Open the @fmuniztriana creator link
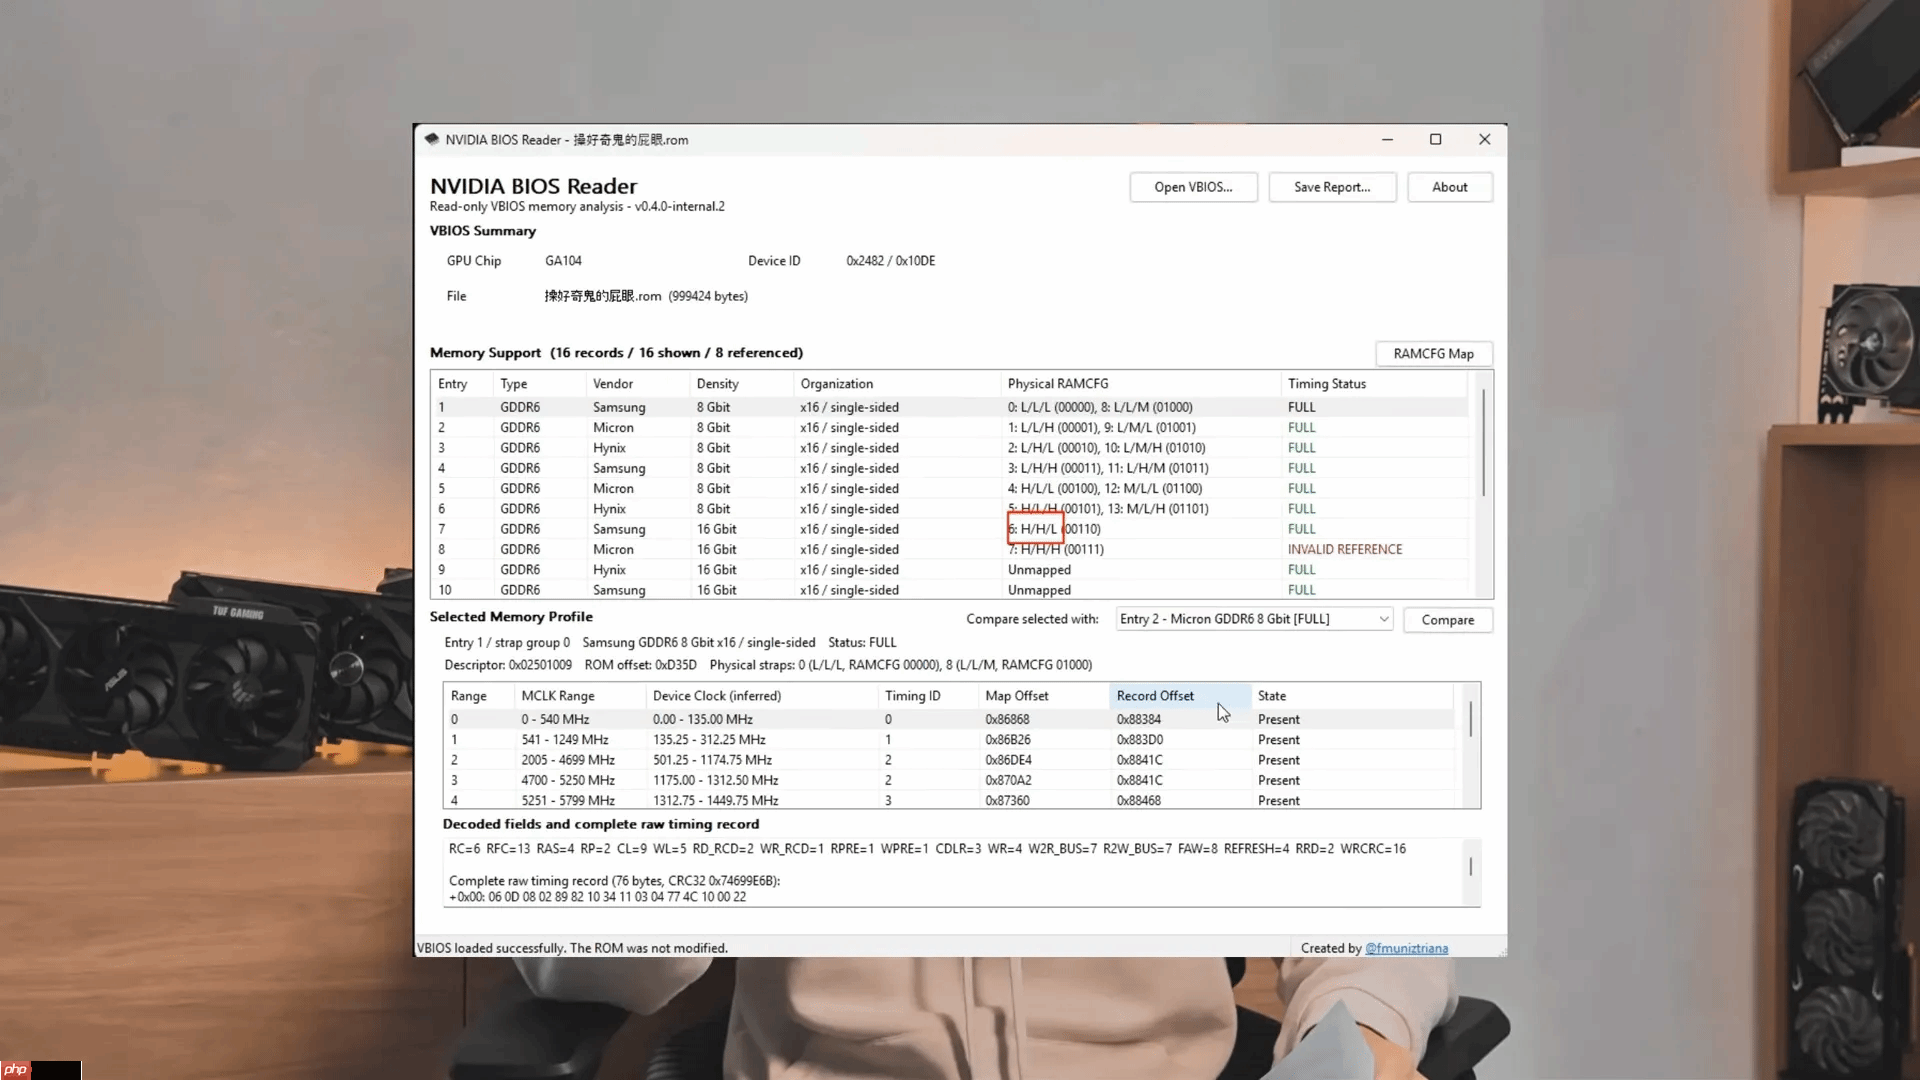This screenshot has height=1080, width=1920. pos(1406,948)
